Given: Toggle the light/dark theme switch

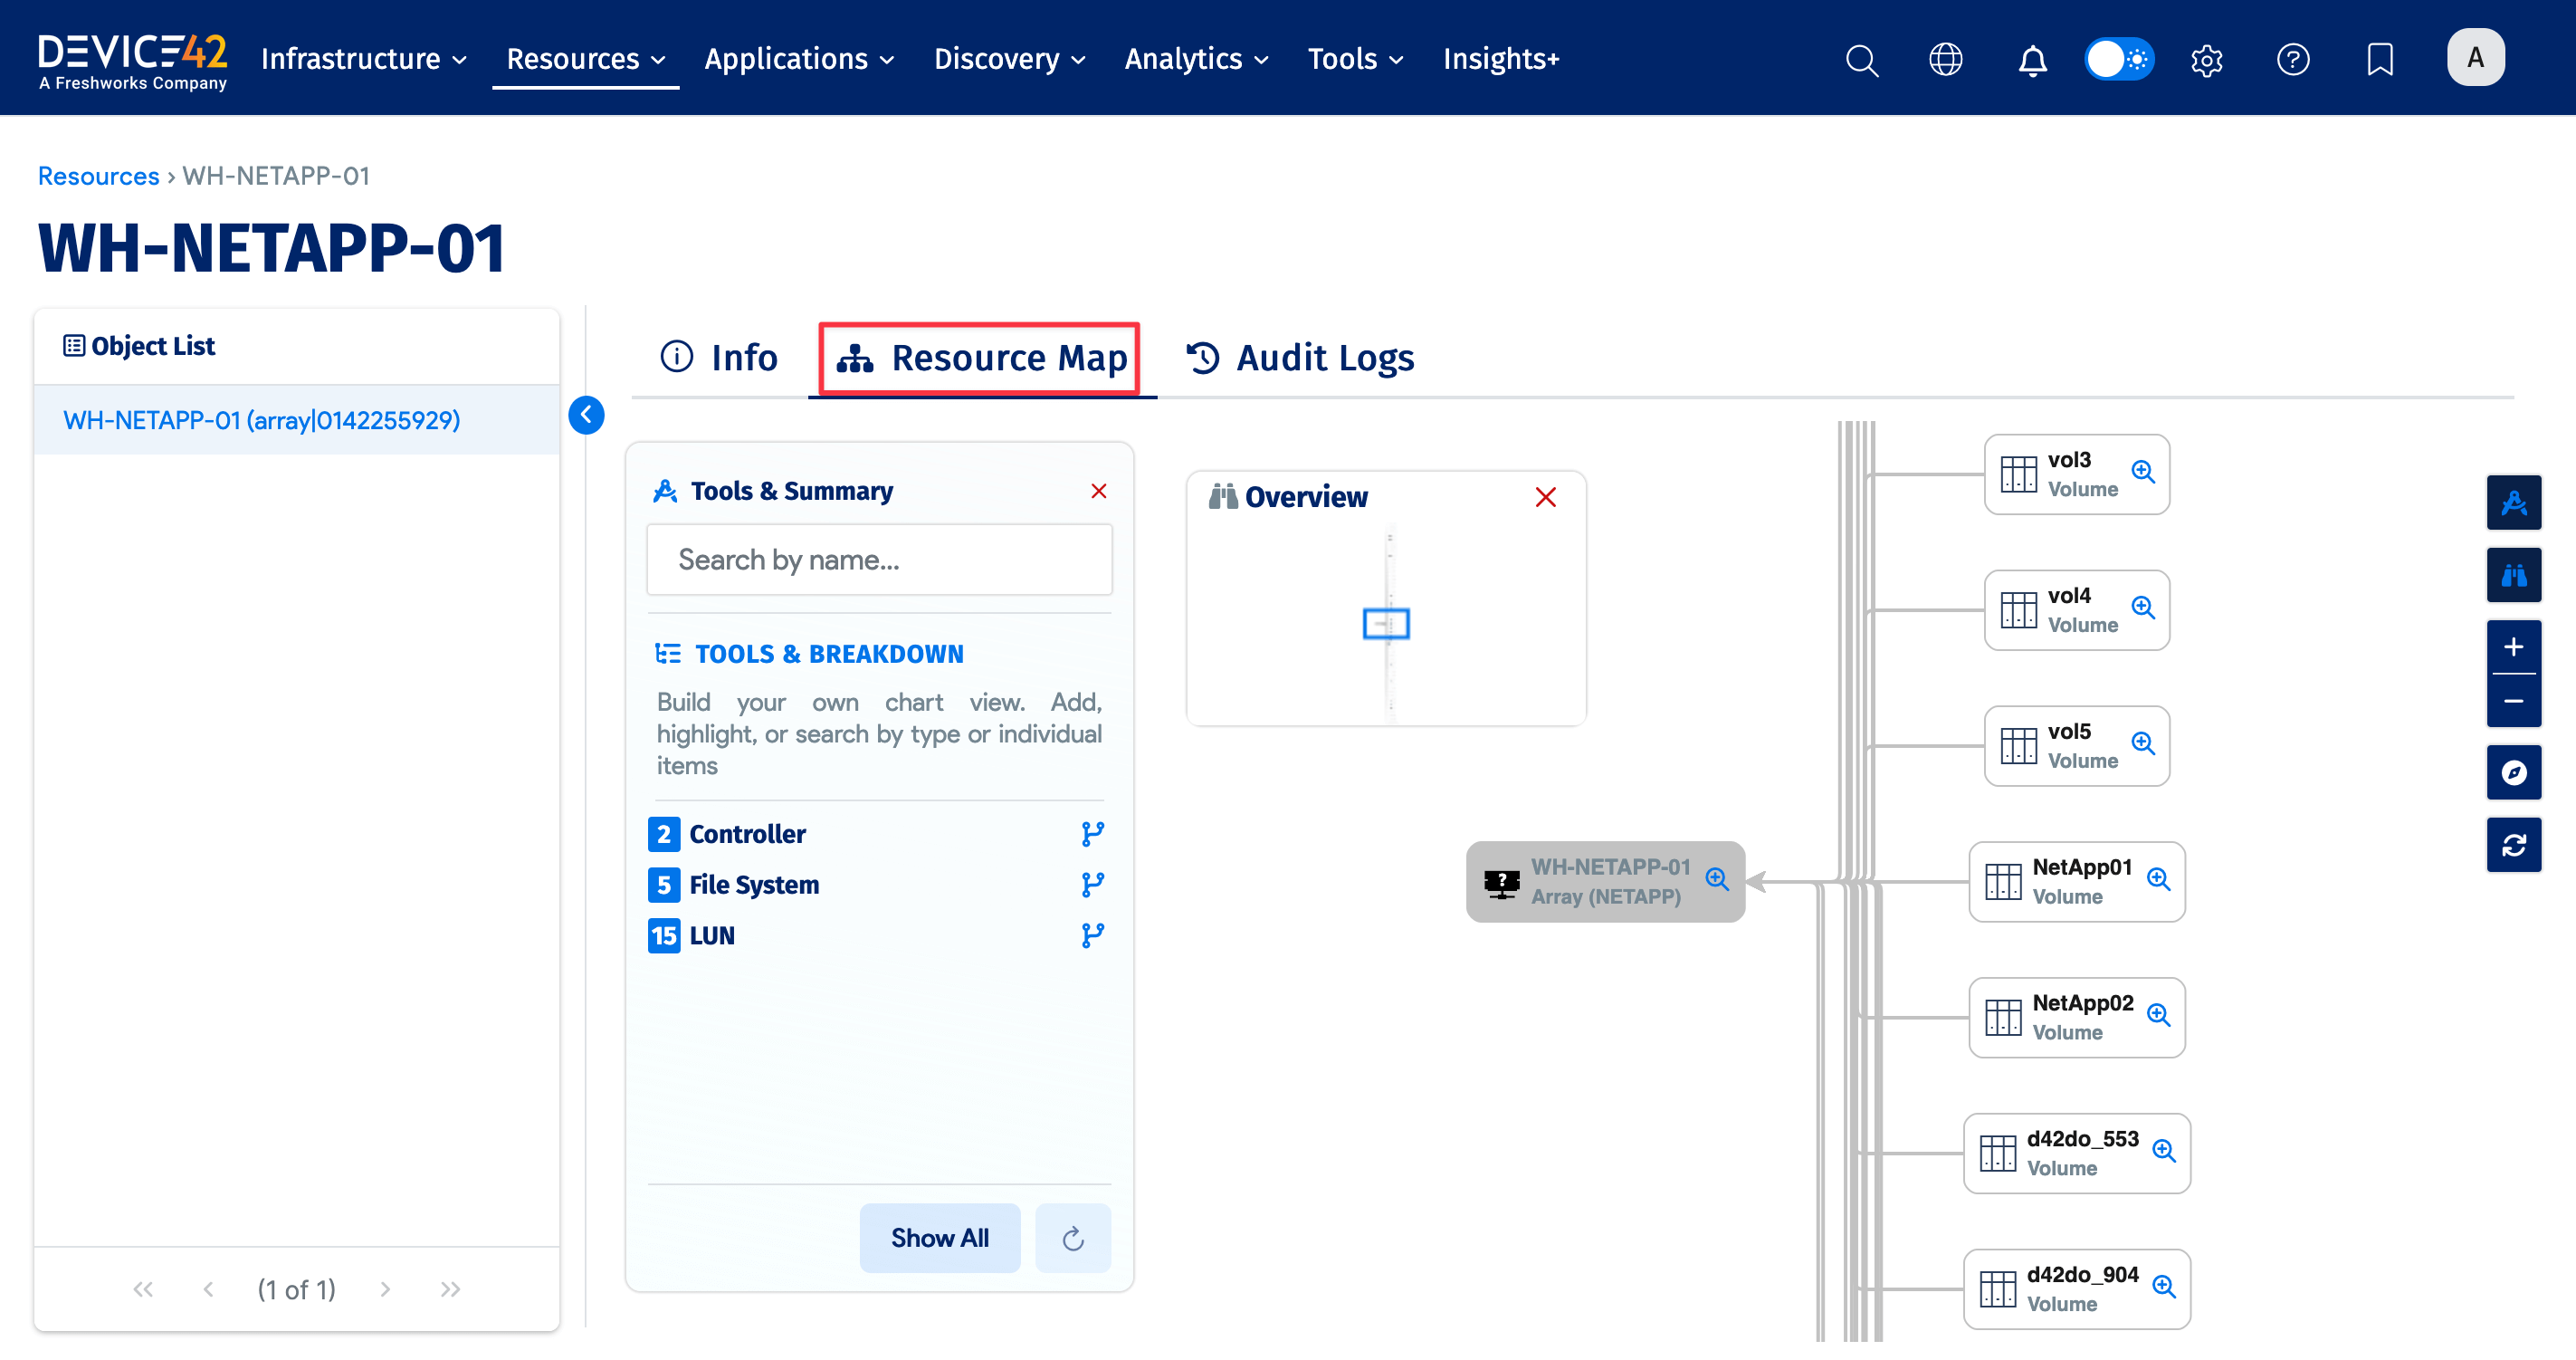Looking at the screenshot, I should (2118, 60).
